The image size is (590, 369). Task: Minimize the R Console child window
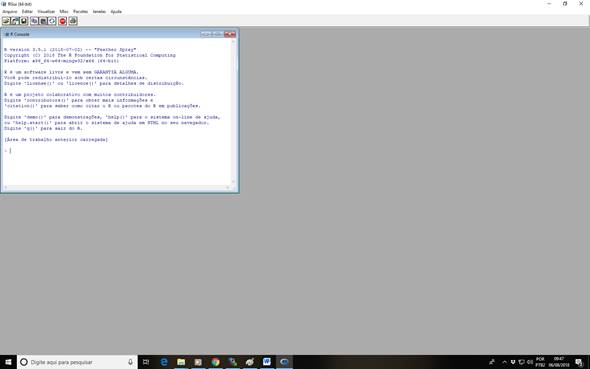(205, 34)
